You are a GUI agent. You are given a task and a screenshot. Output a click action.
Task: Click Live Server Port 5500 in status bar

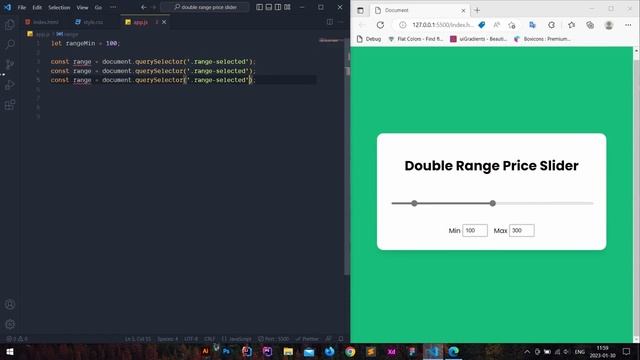click(273, 339)
